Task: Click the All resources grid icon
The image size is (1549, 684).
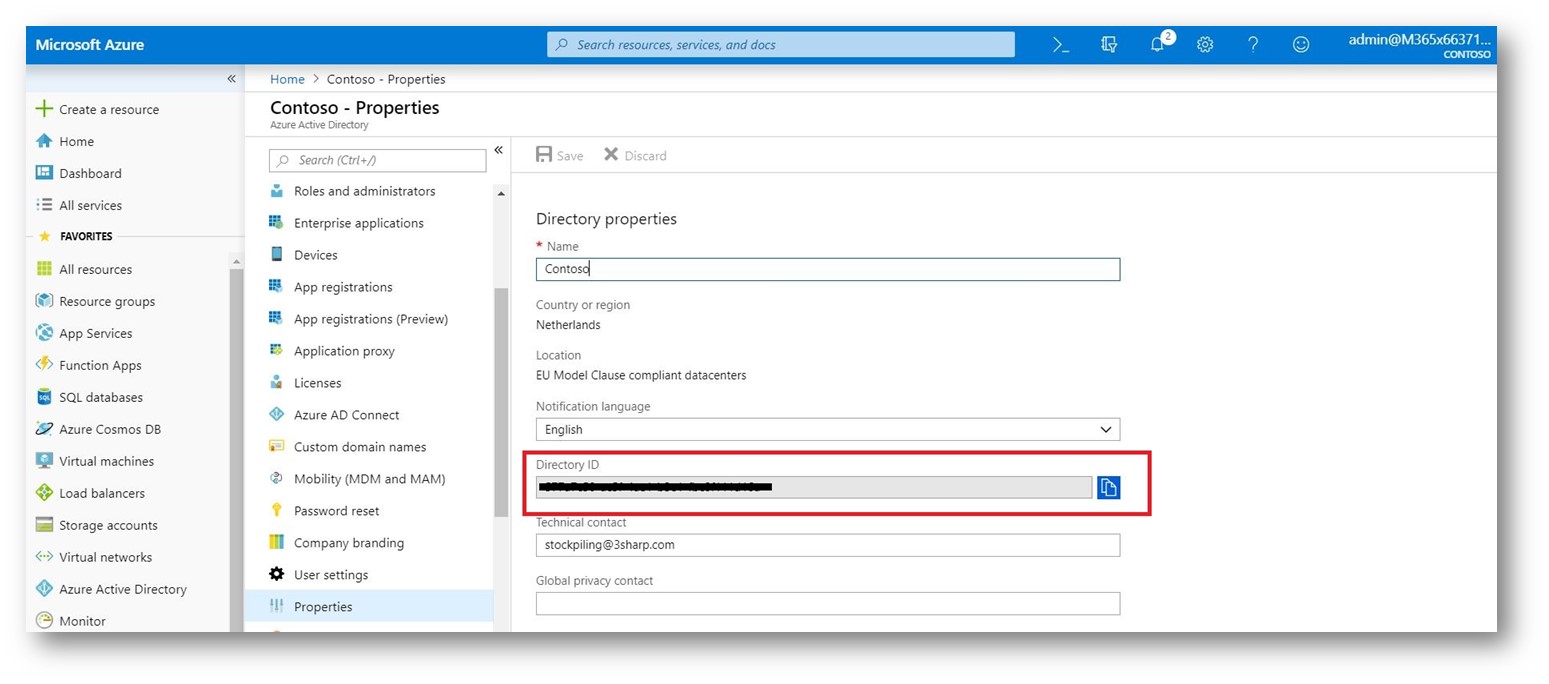Action: [44, 269]
